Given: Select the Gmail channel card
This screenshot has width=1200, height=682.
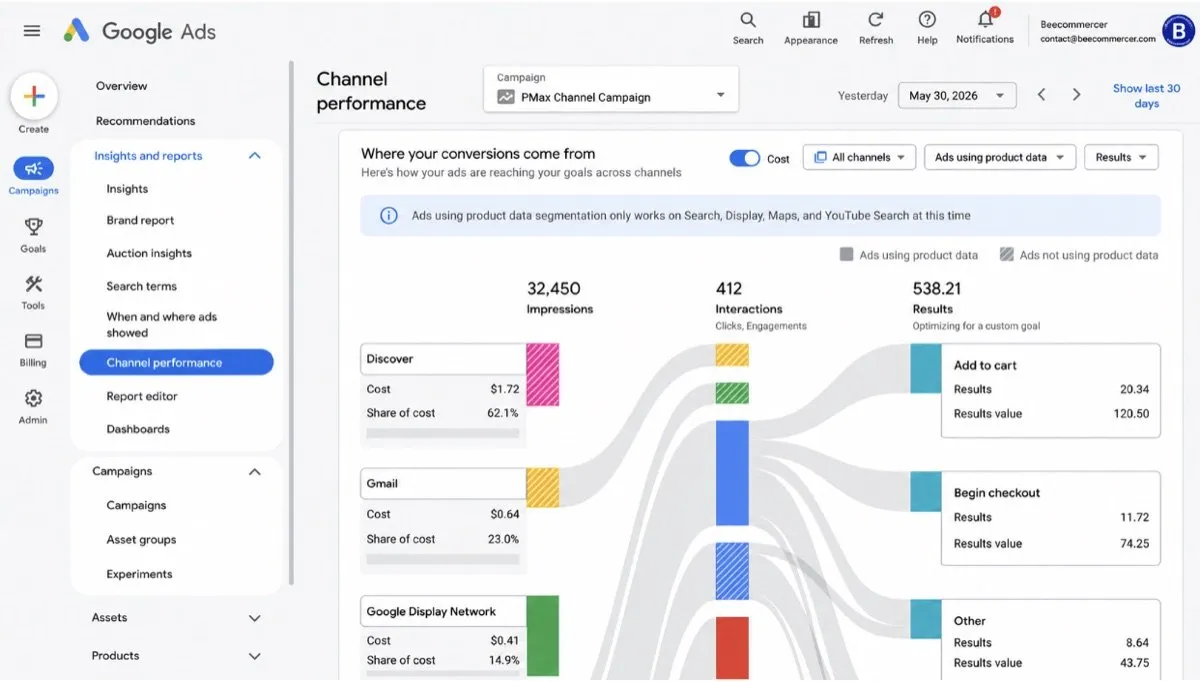Looking at the screenshot, I should [443, 520].
